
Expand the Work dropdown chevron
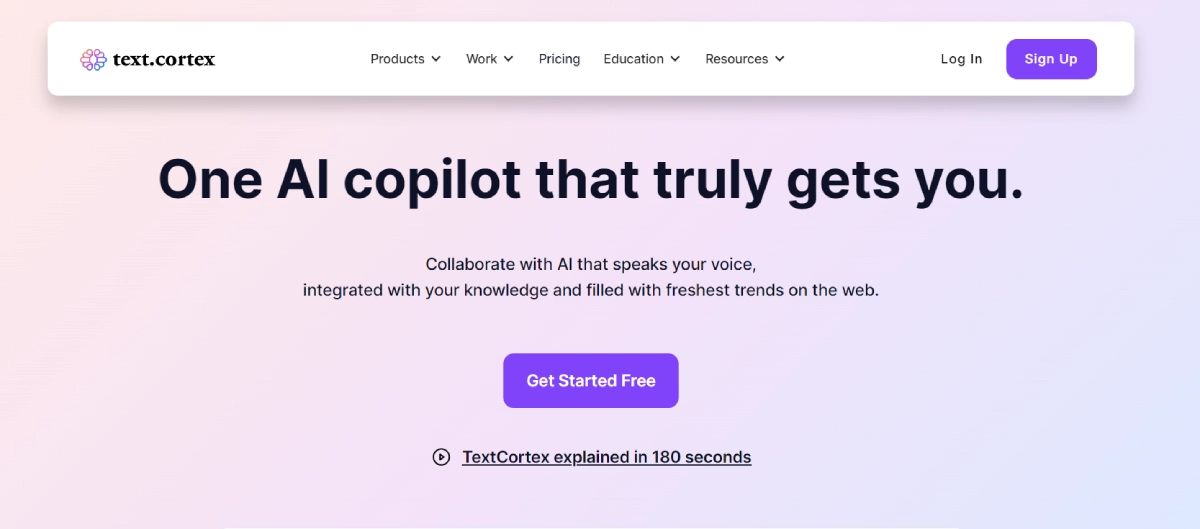(x=509, y=59)
